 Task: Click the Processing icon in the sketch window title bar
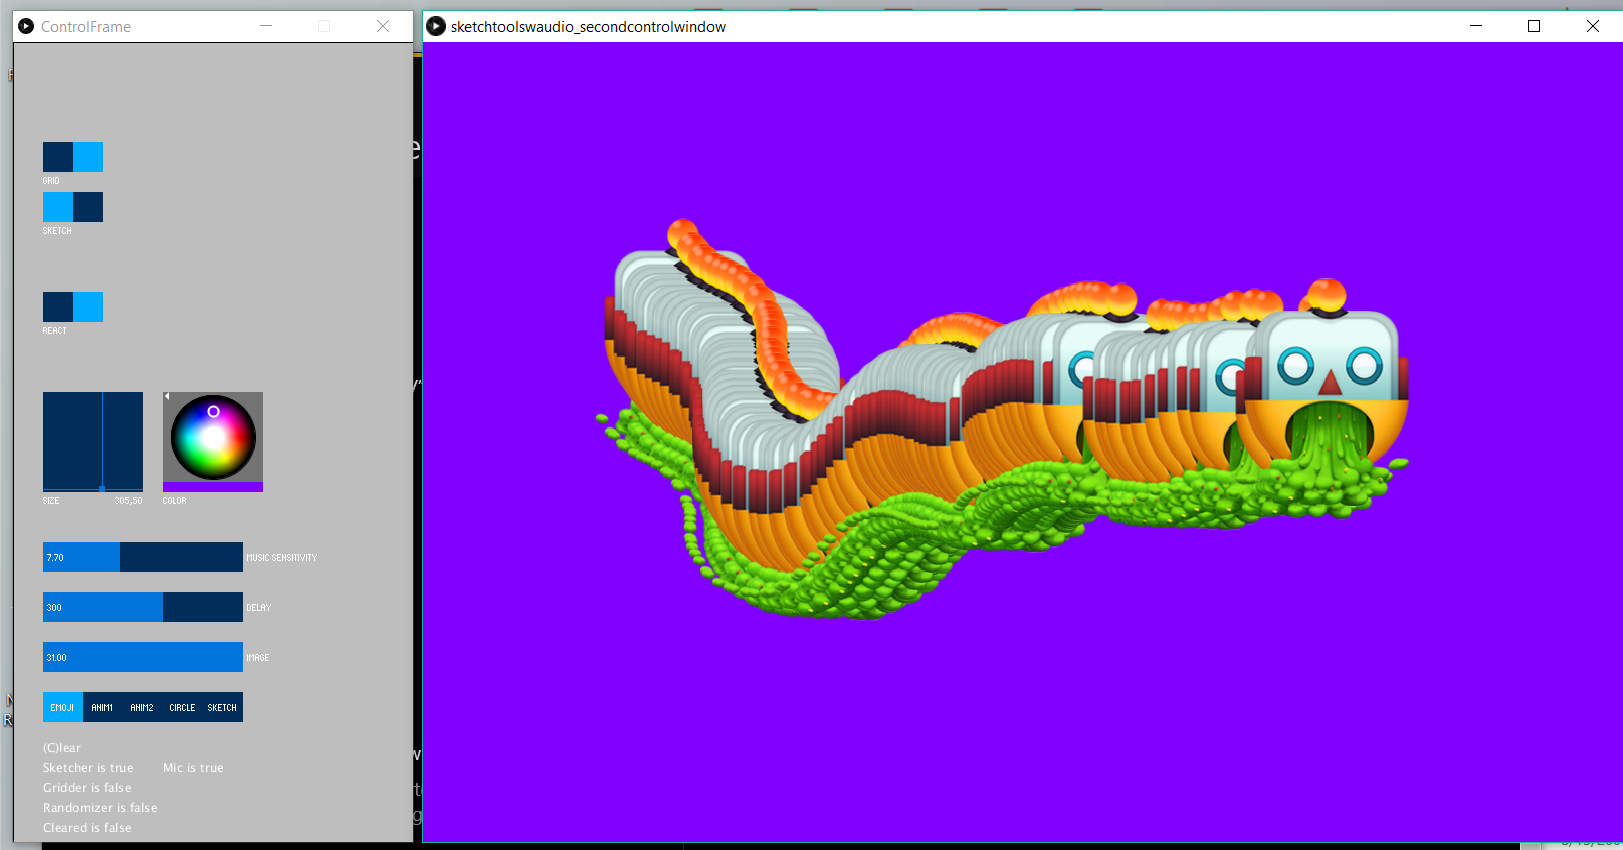pyautogui.click(x=436, y=26)
